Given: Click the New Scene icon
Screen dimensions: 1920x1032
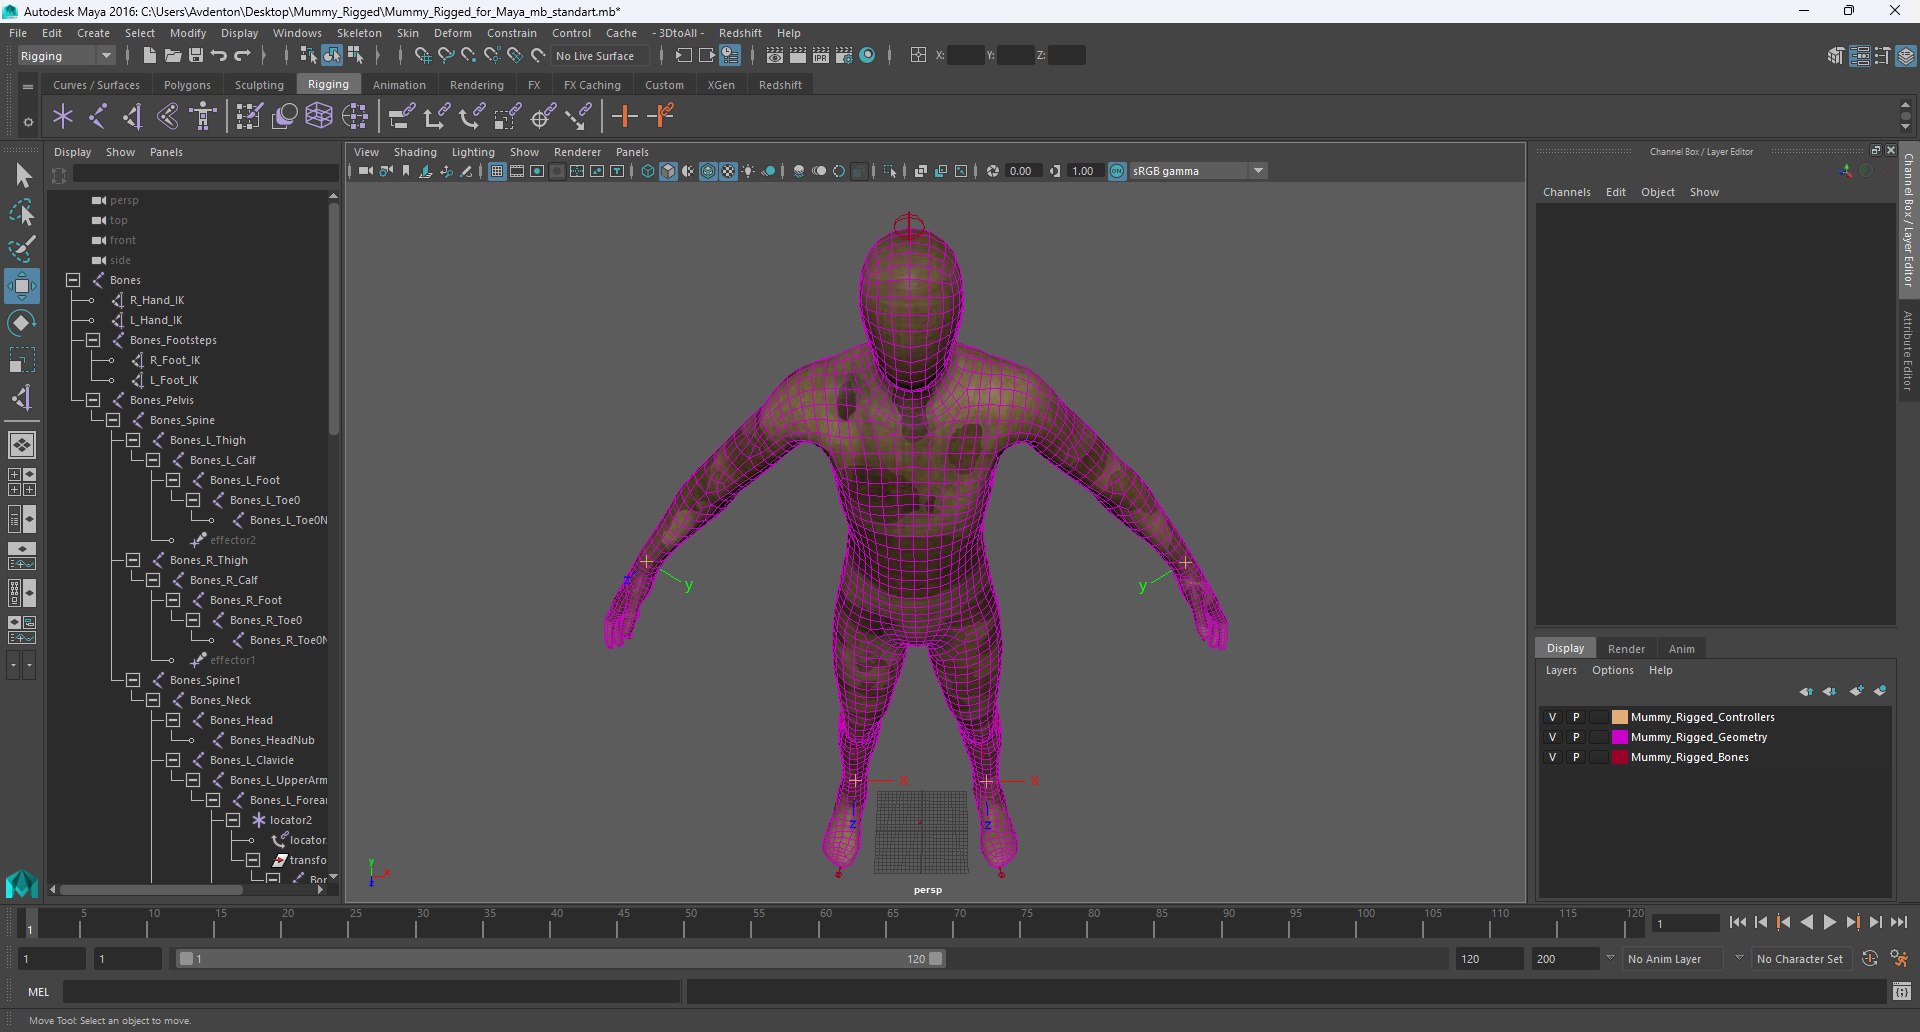Looking at the screenshot, I should [x=149, y=56].
